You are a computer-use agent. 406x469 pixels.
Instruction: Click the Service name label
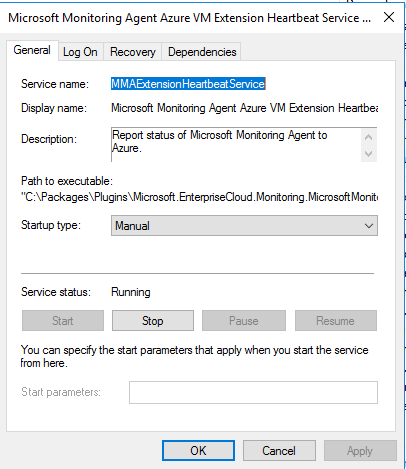point(55,84)
